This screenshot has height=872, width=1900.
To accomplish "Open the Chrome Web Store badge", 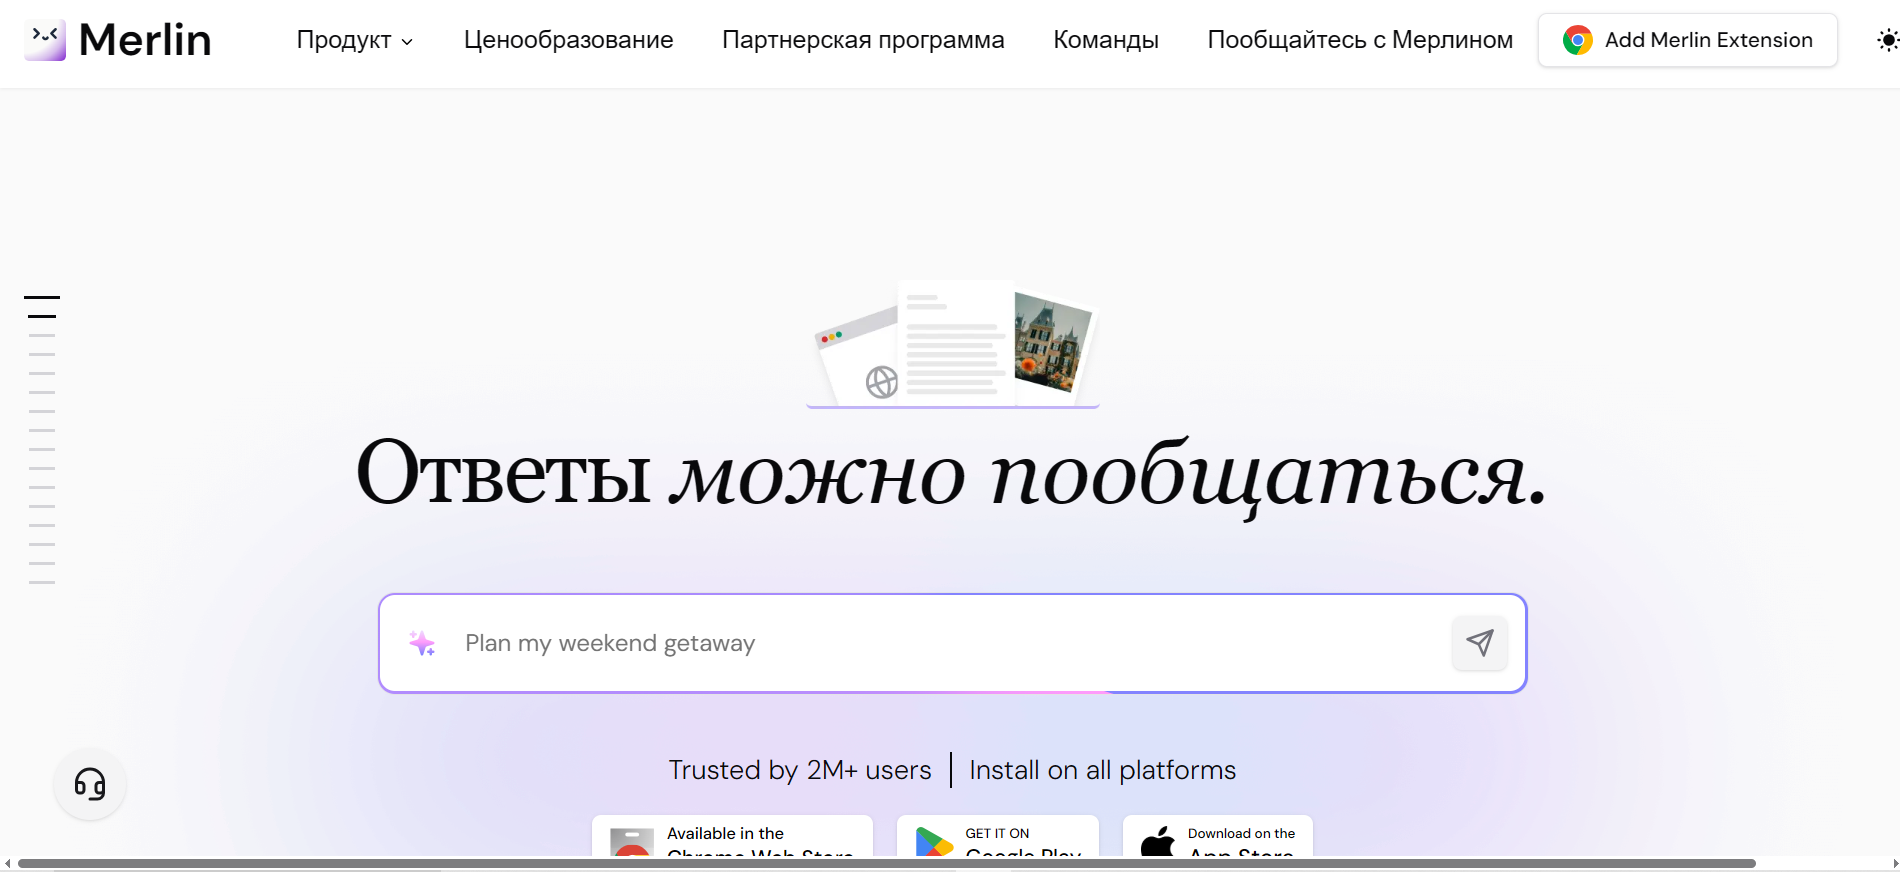I will point(732,838).
